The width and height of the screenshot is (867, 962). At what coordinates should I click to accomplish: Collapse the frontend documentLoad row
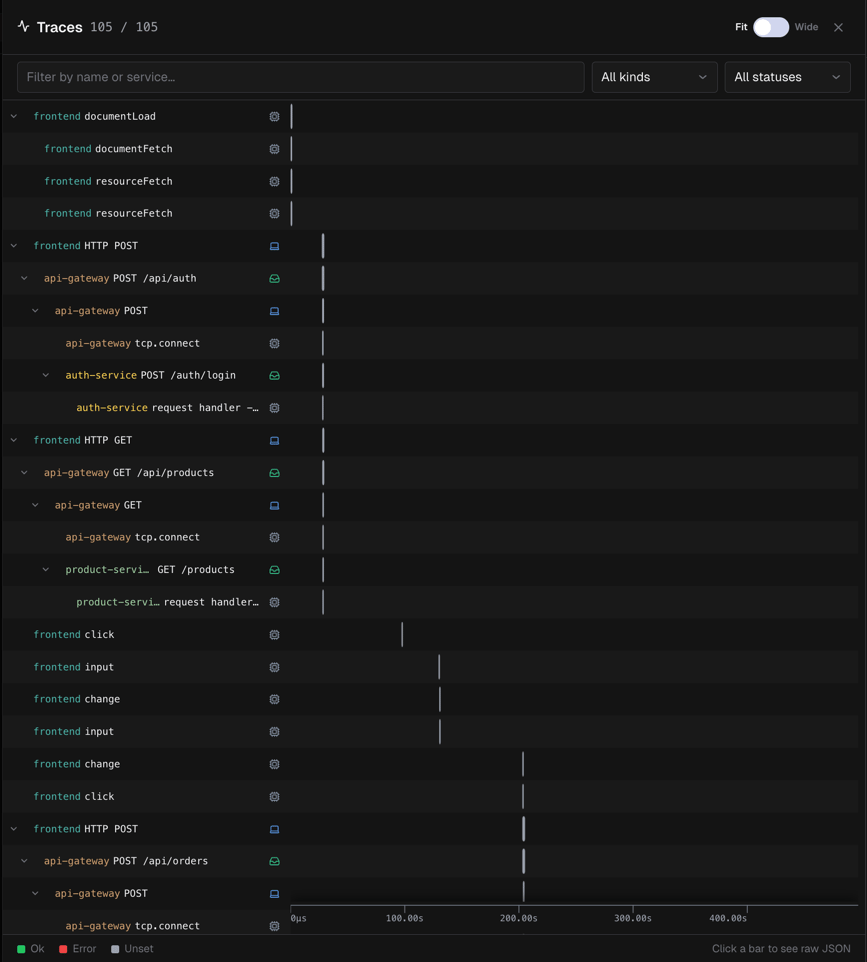point(13,117)
